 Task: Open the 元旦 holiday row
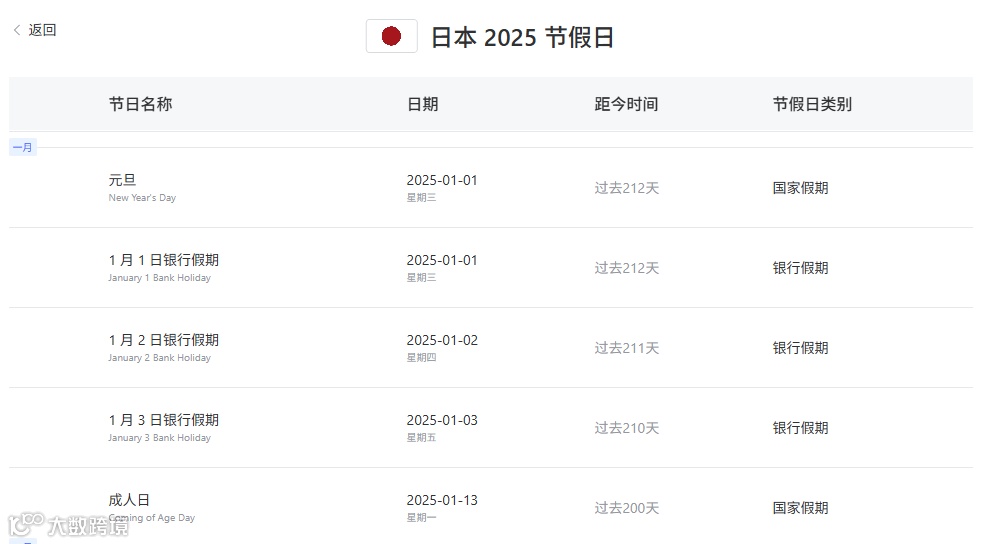click(x=491, y=188)
